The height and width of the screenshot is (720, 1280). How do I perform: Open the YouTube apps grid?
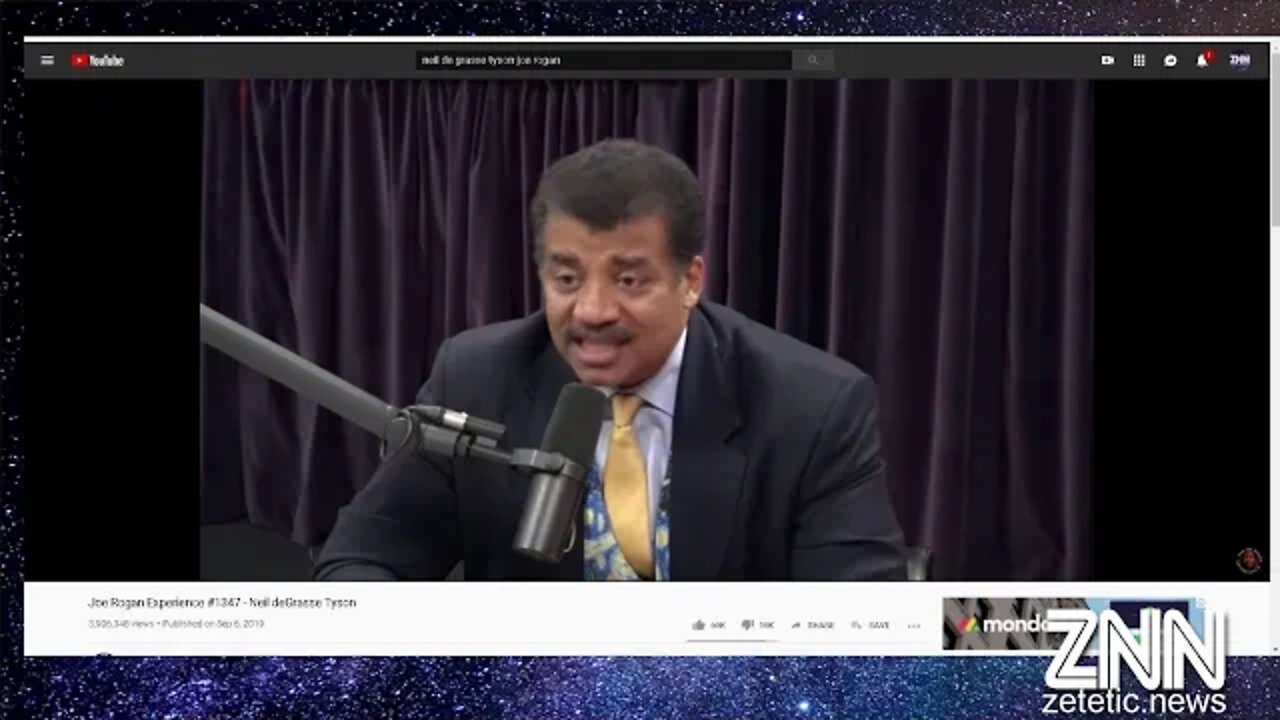[x=1139, y=60]
